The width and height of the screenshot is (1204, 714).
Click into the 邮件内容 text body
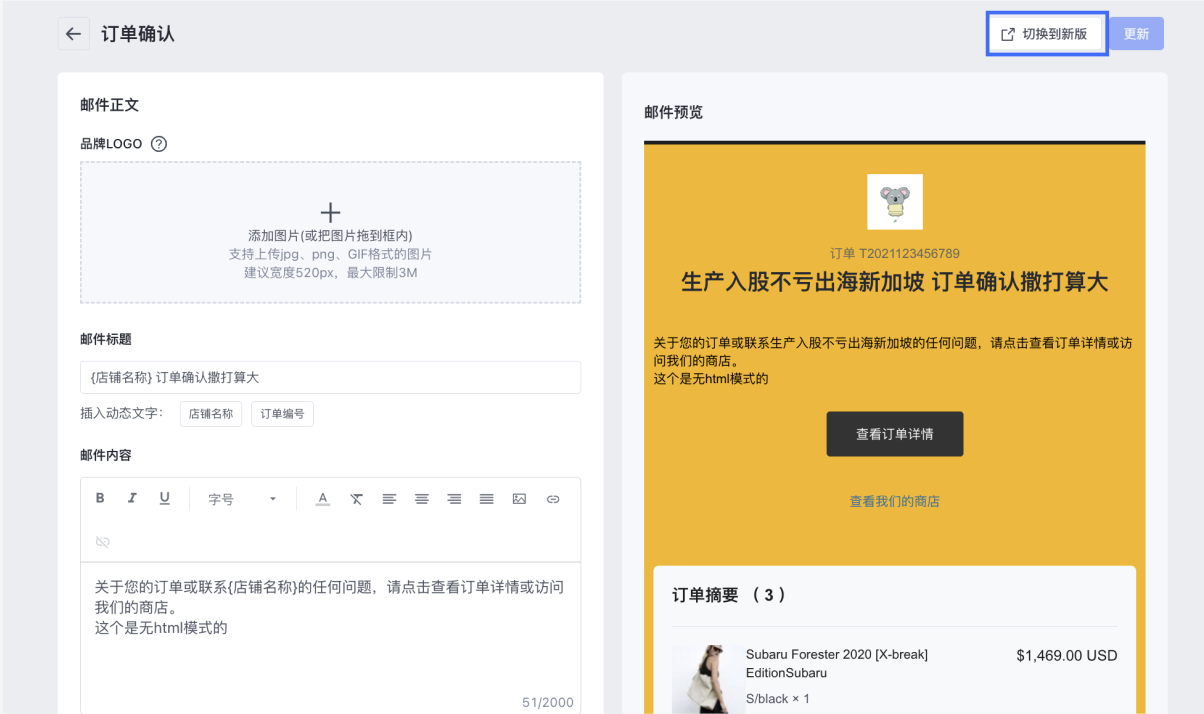(330, 638)
